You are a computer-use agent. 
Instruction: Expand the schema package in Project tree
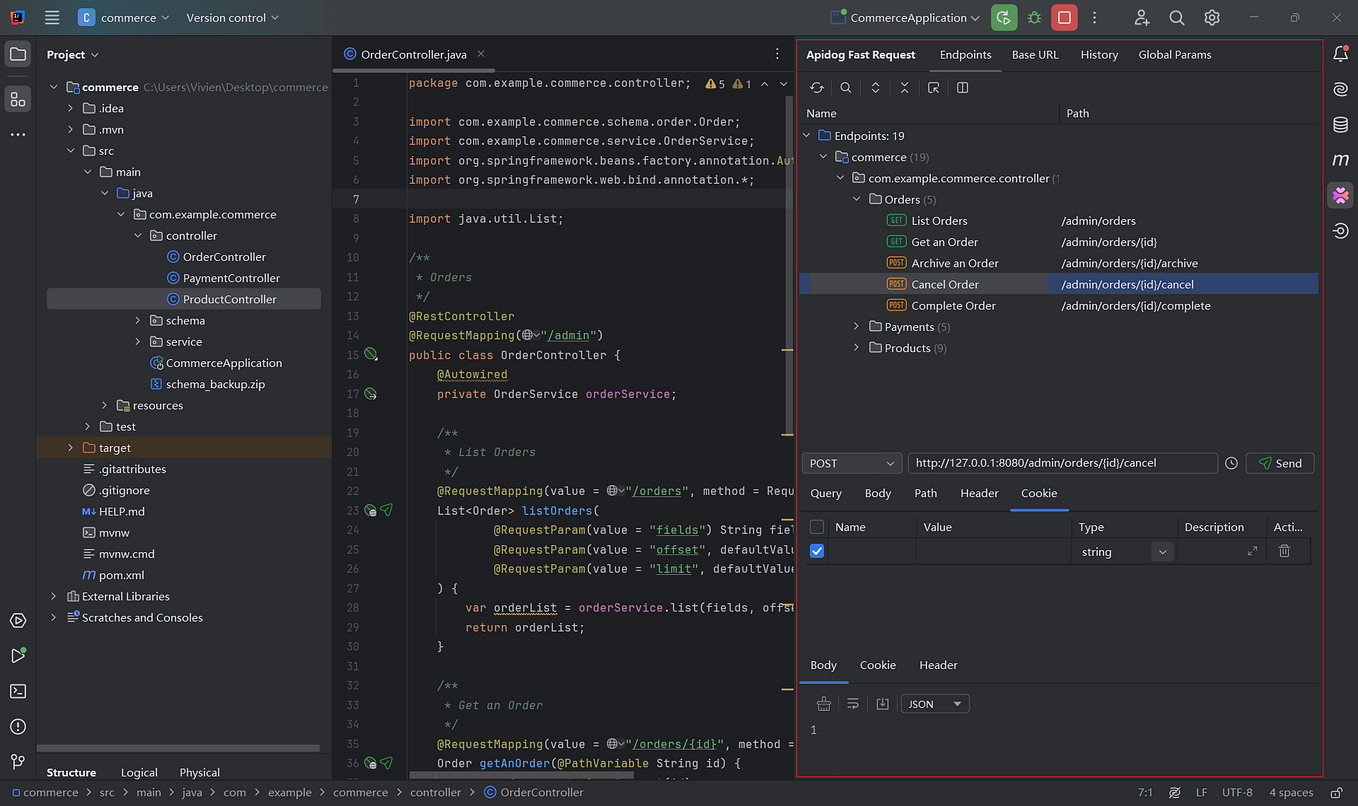(139, 321)
